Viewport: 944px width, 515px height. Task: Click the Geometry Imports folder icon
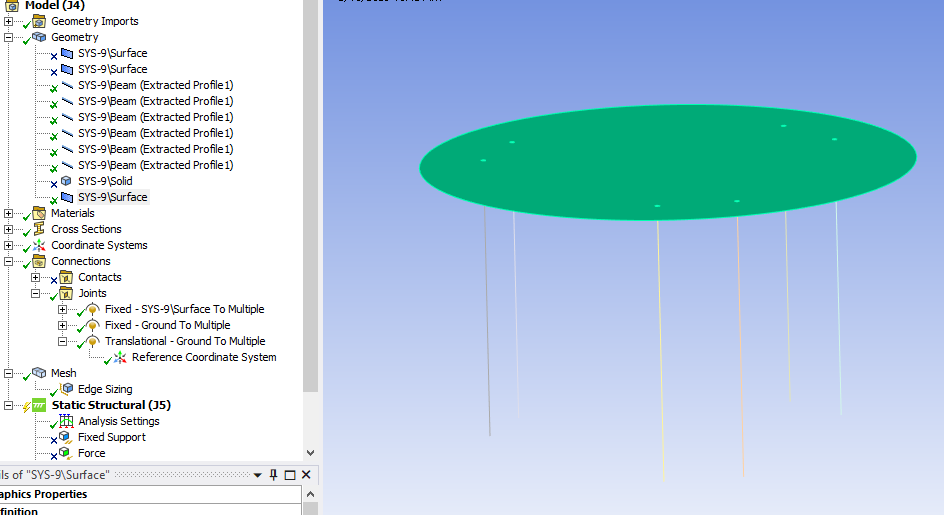[39, 22]
